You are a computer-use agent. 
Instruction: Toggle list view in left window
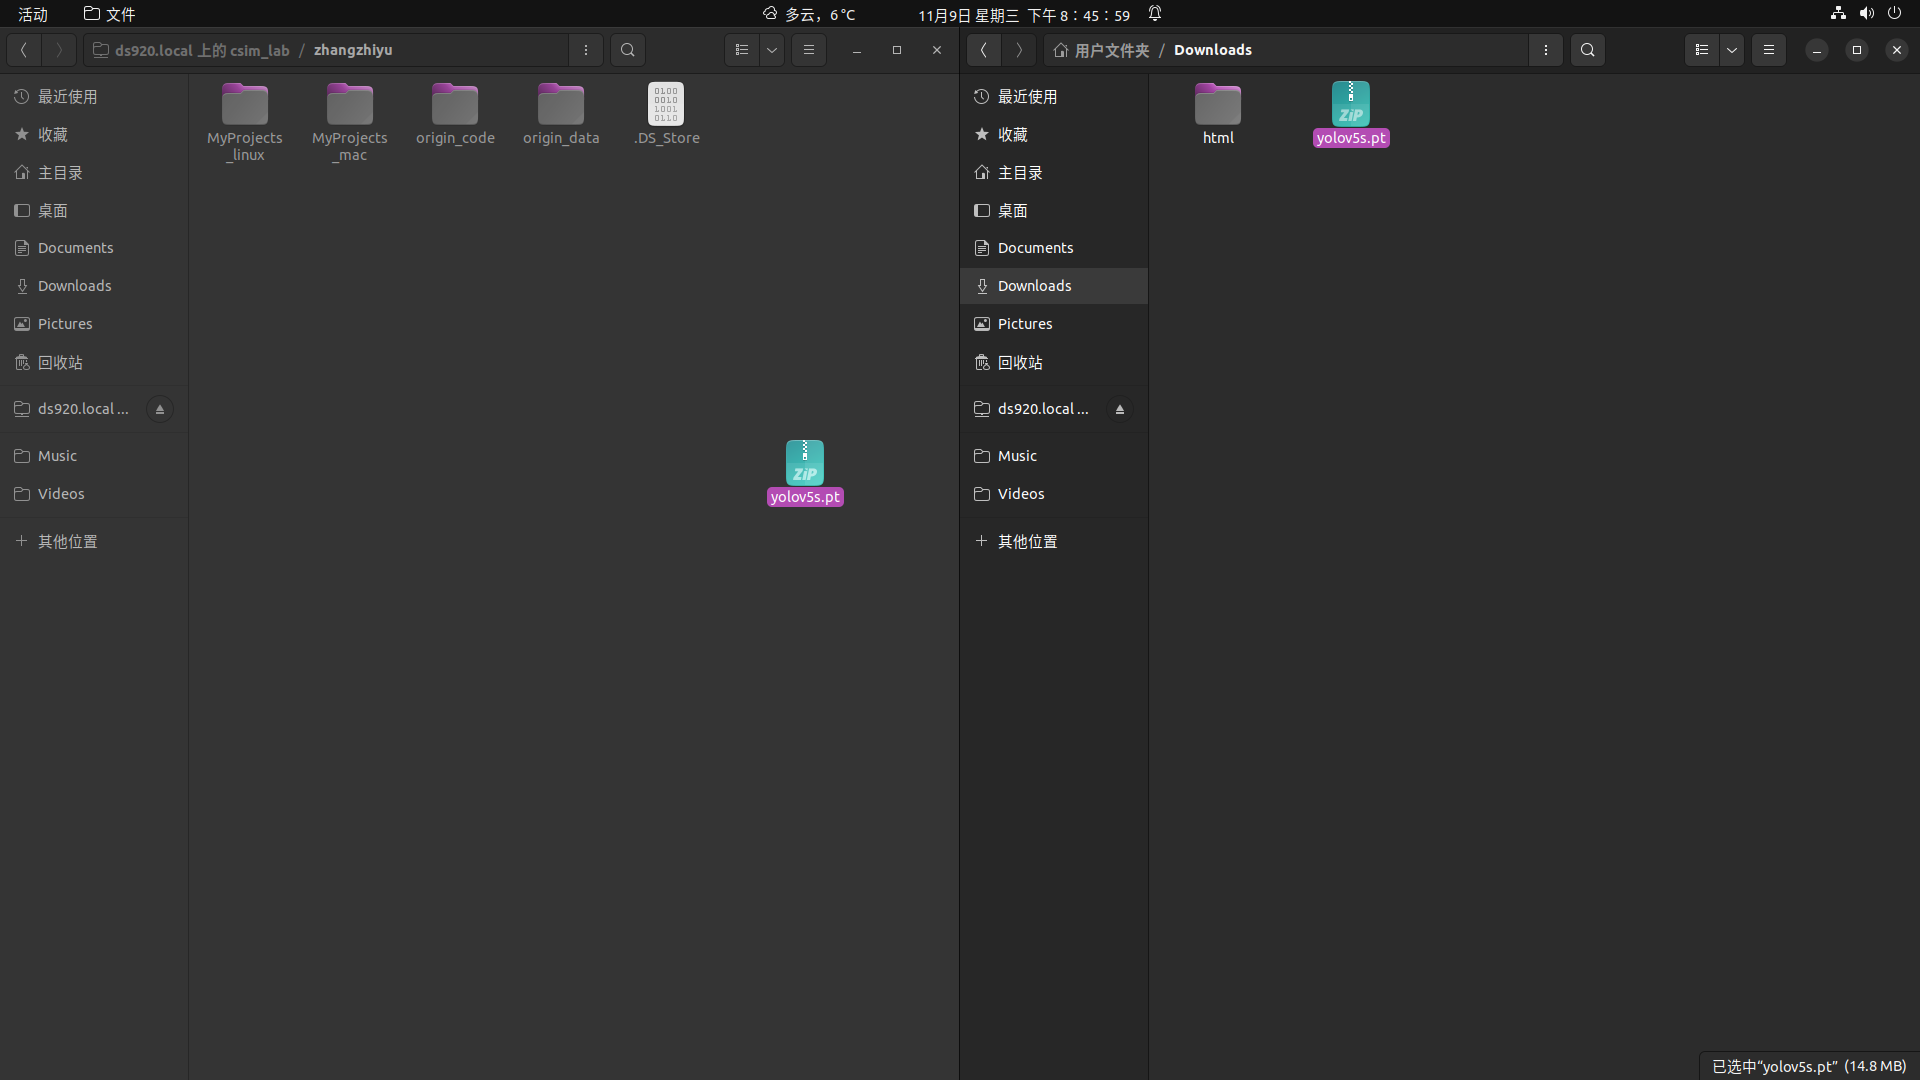point(742,50)
